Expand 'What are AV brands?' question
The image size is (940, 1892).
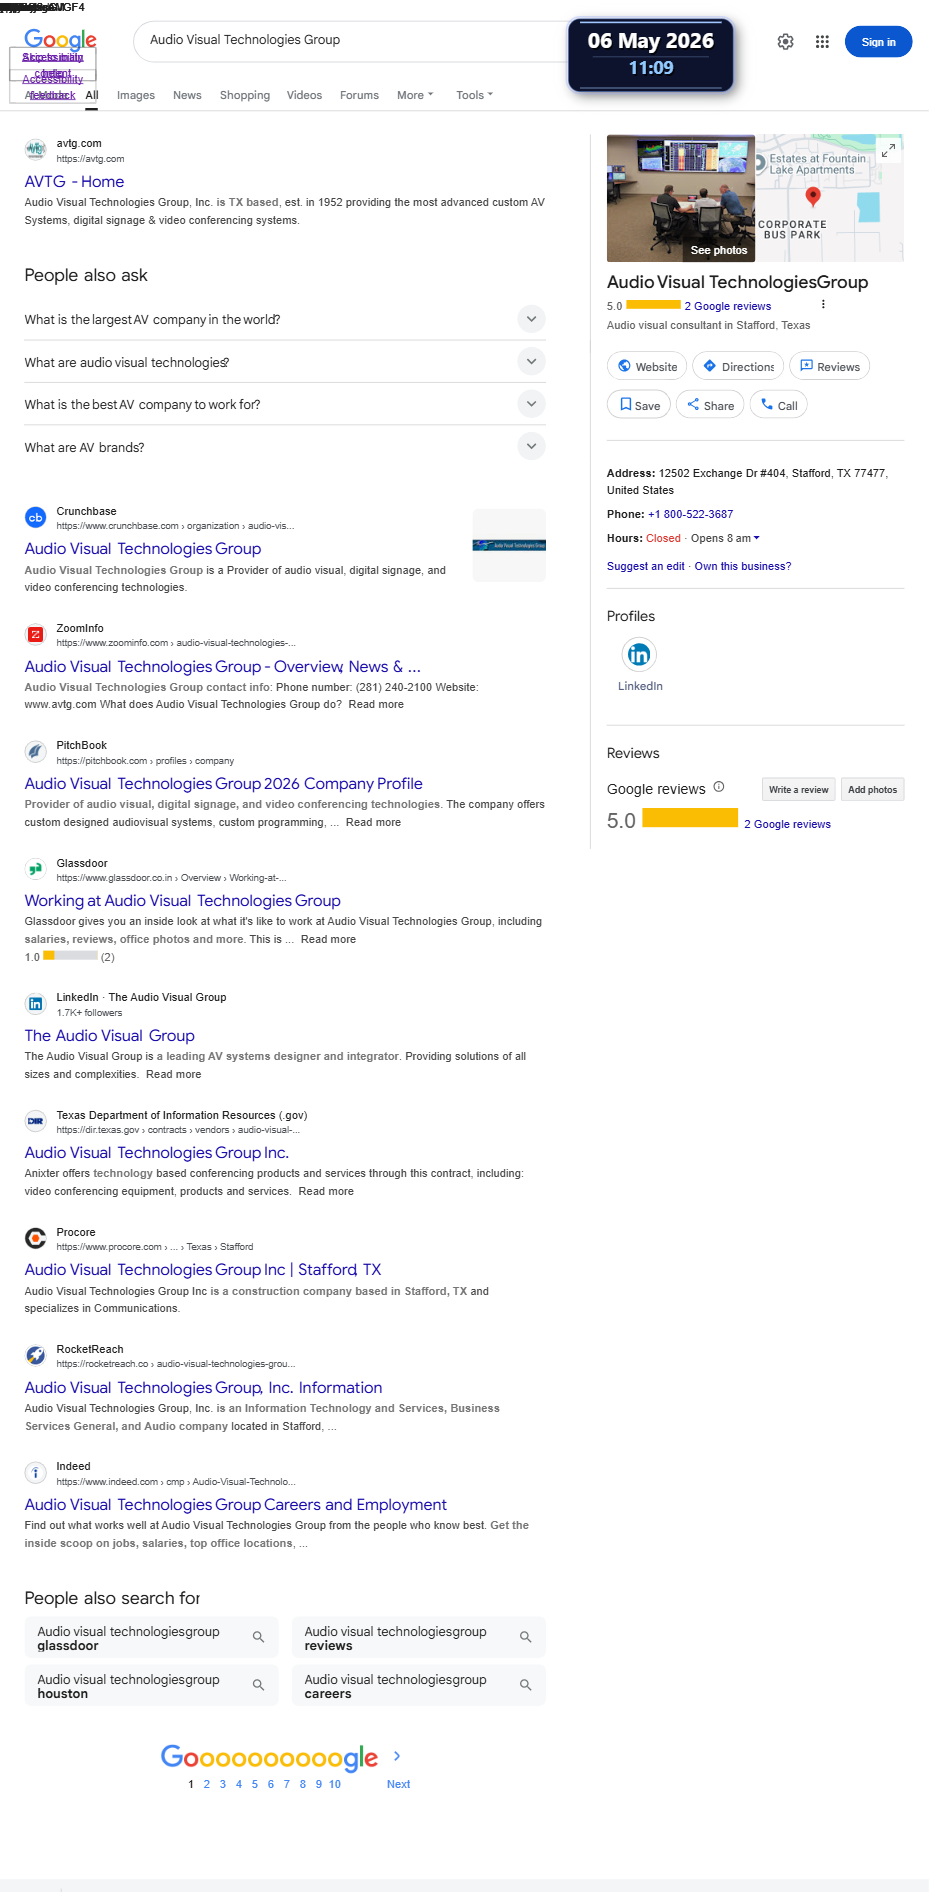532,446
